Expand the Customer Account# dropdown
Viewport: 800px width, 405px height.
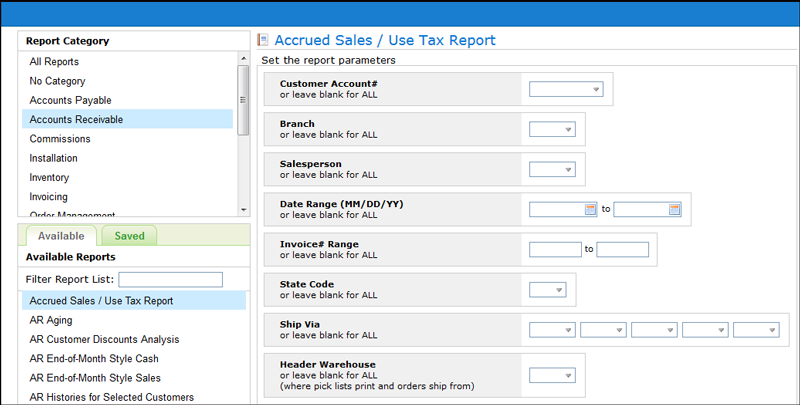(566, 89)
